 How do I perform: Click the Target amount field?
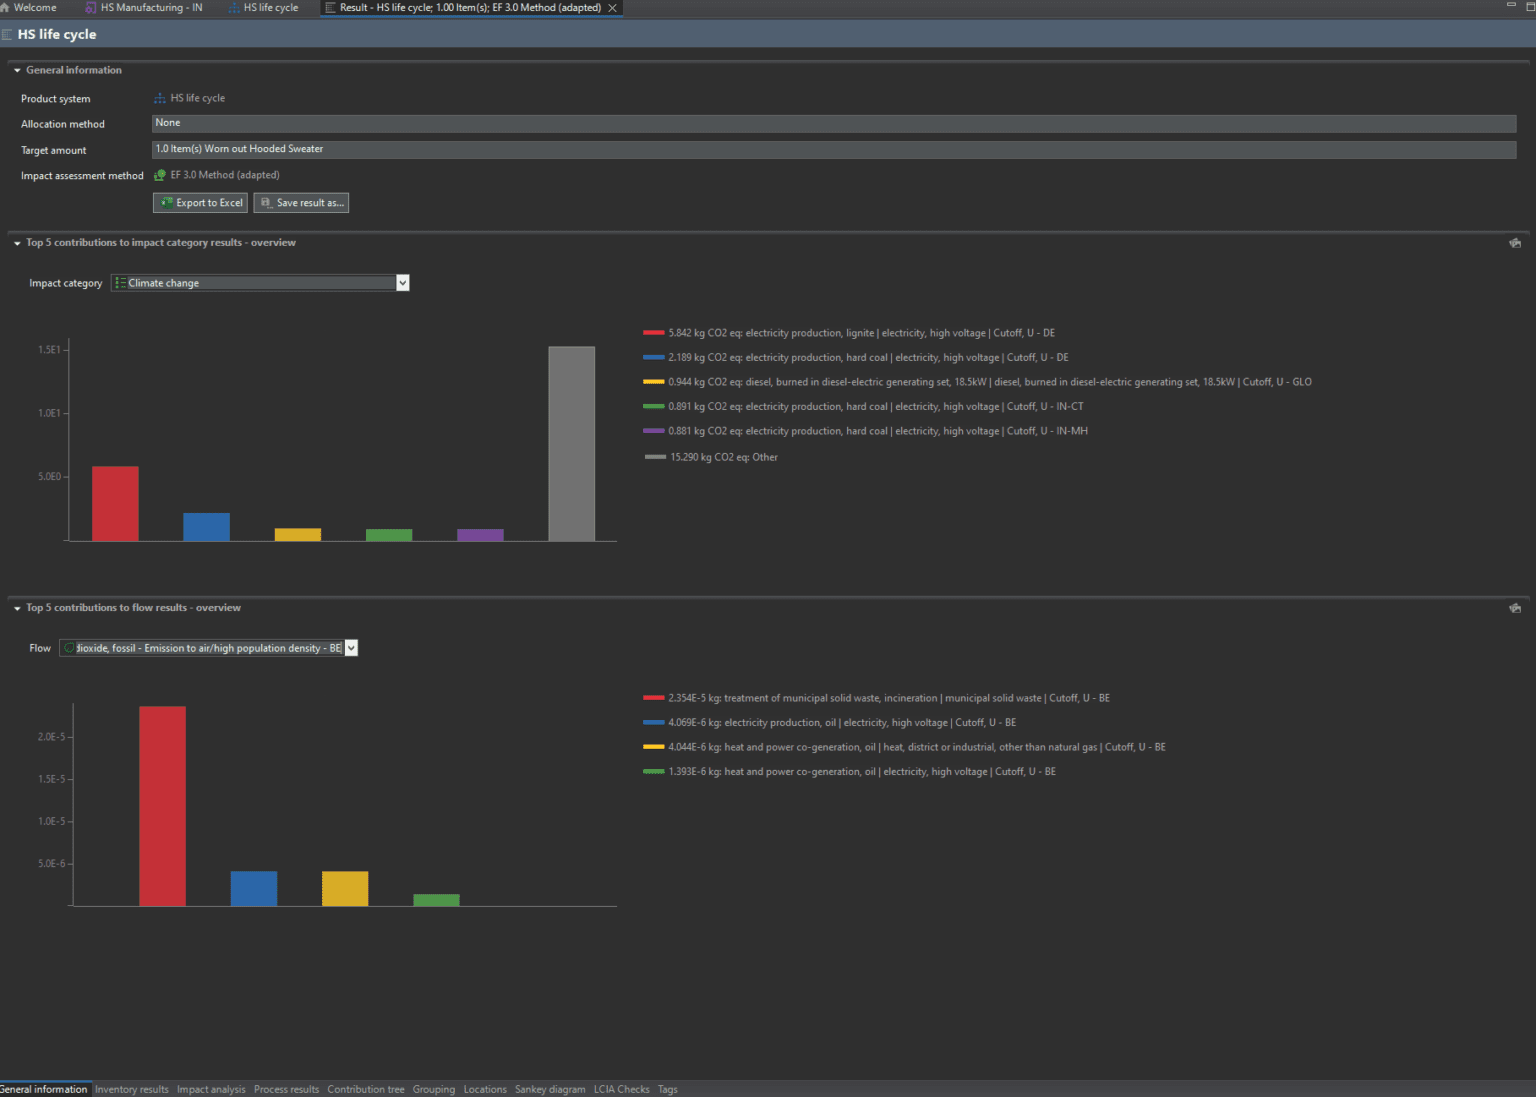point(833,149)
